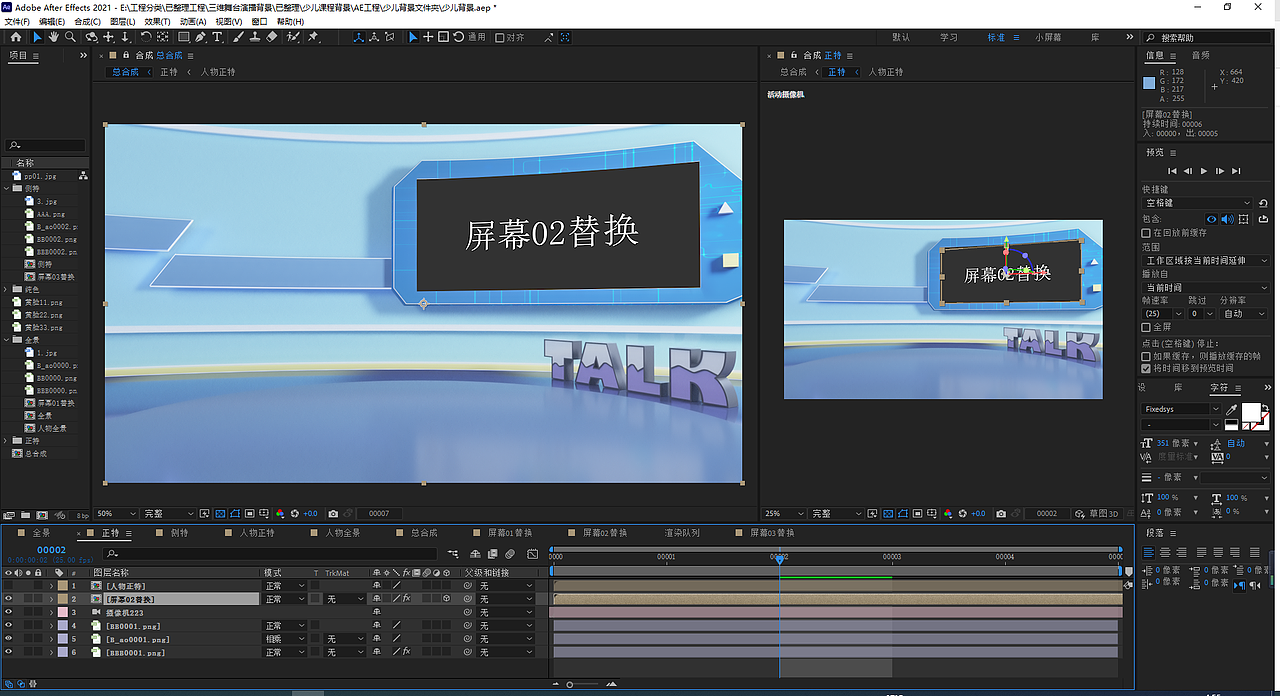Hide layer 屏幕02替换 with eye toggle
1280x696 pixels.
[9, 599]
